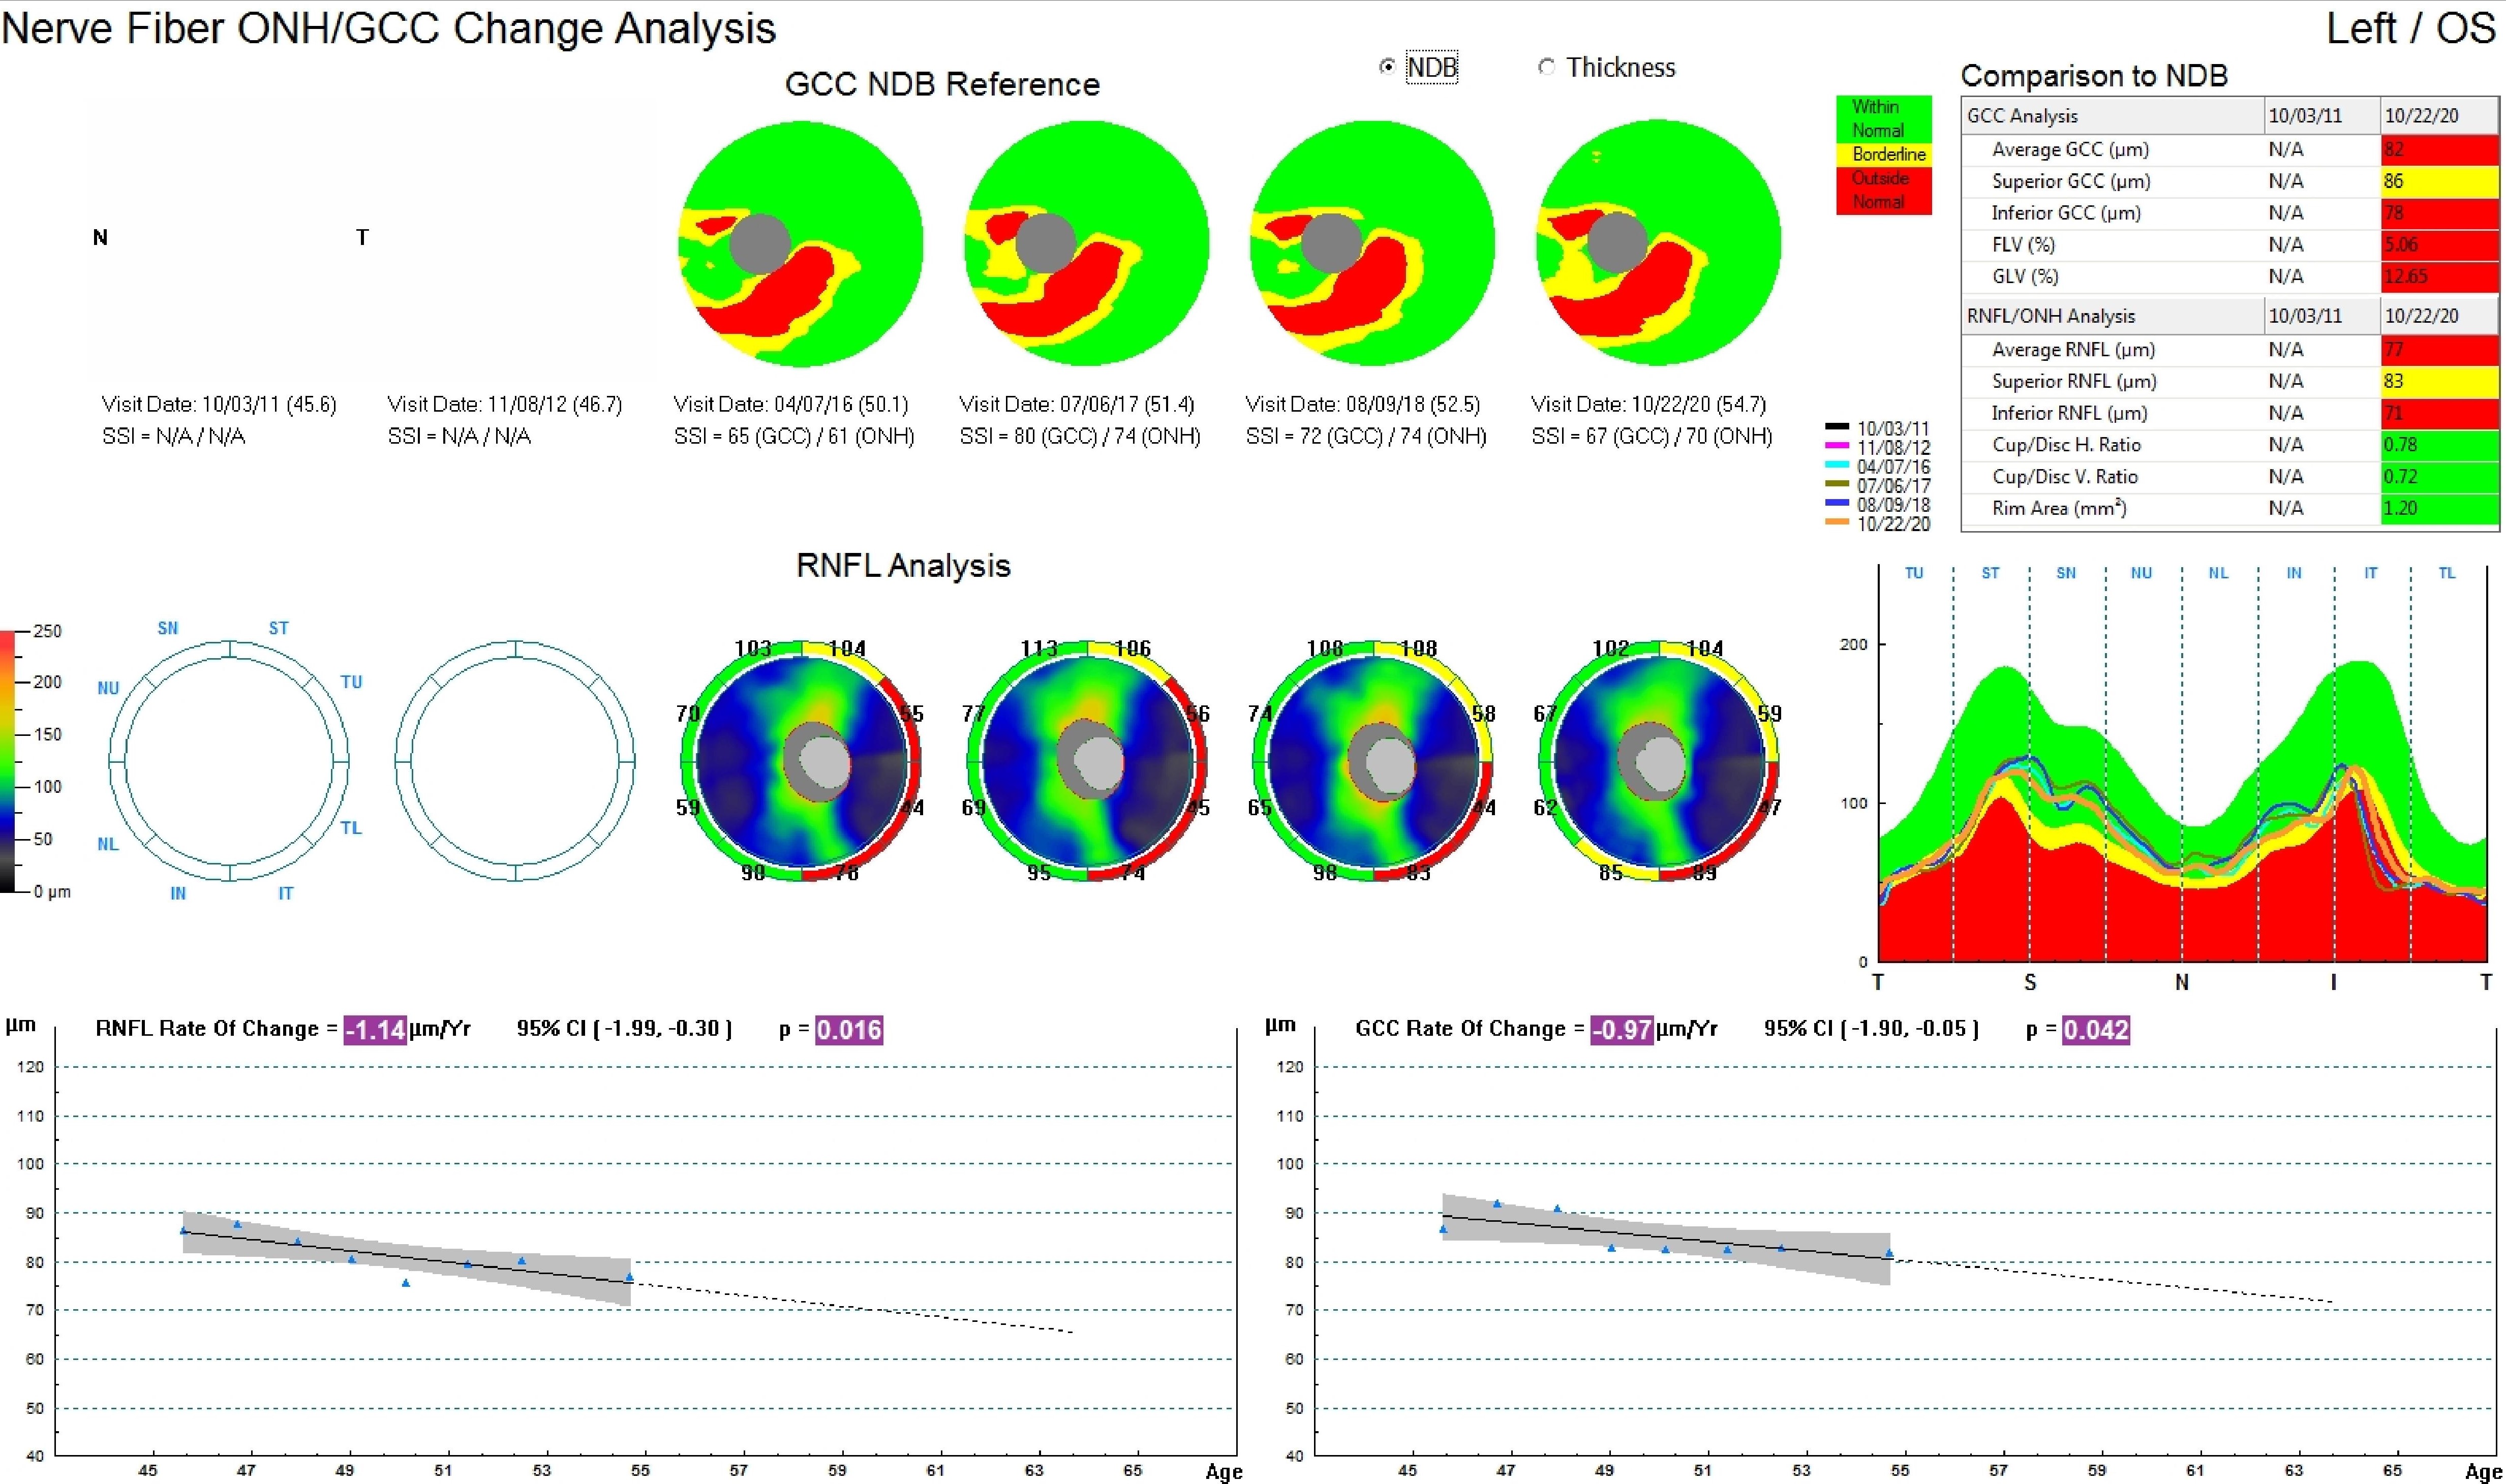Click the Within Normal green legend swatch
The height and width of the screenshot is (1484, 2506).
coord(1884,119)
